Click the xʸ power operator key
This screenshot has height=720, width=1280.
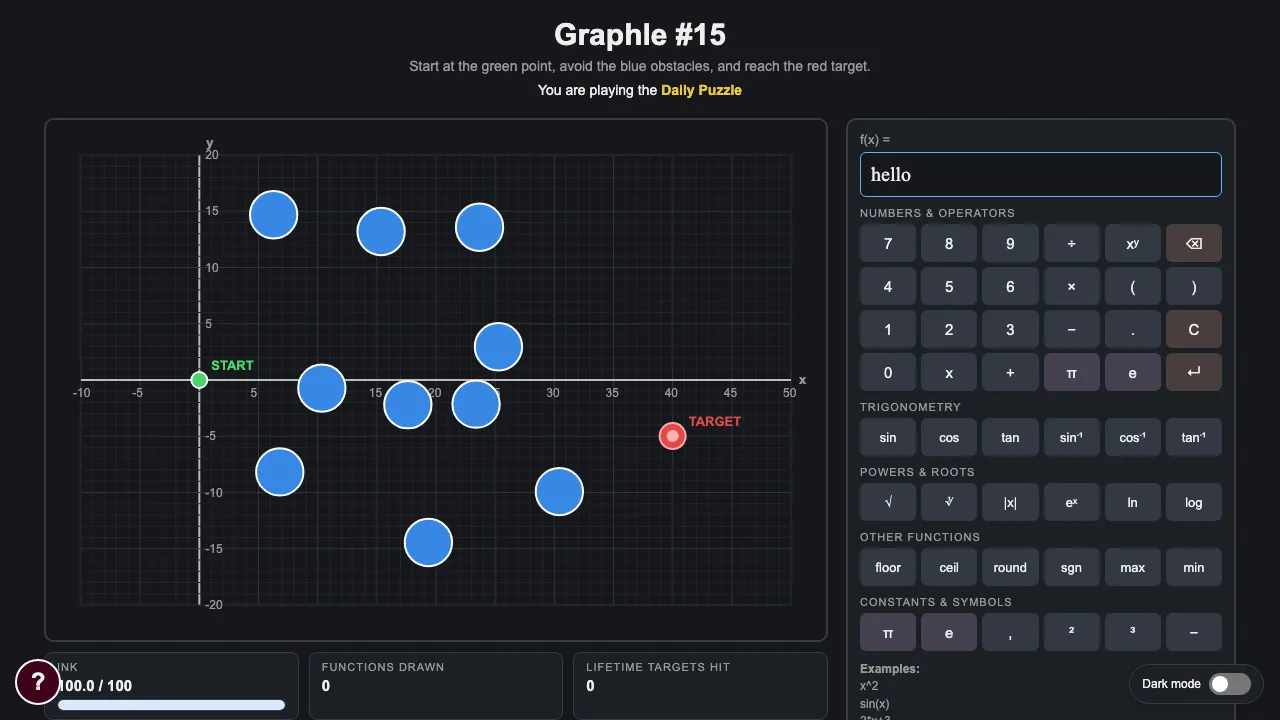pos(1132,243)
